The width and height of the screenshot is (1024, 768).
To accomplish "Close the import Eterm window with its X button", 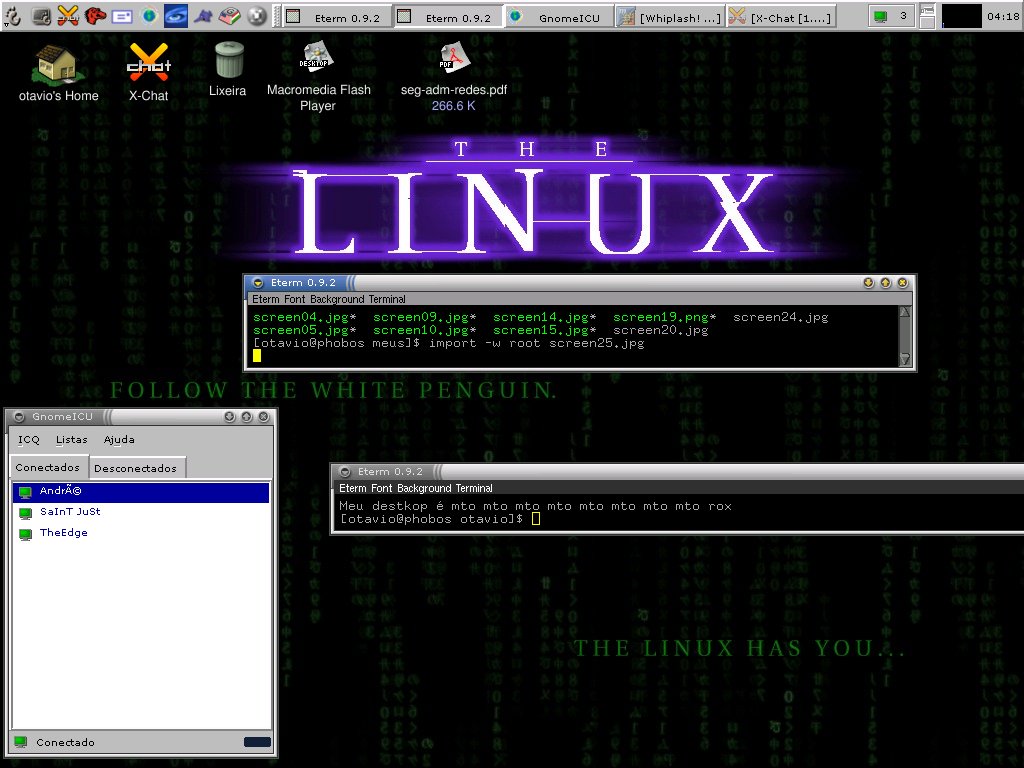I will pos(902,283).
